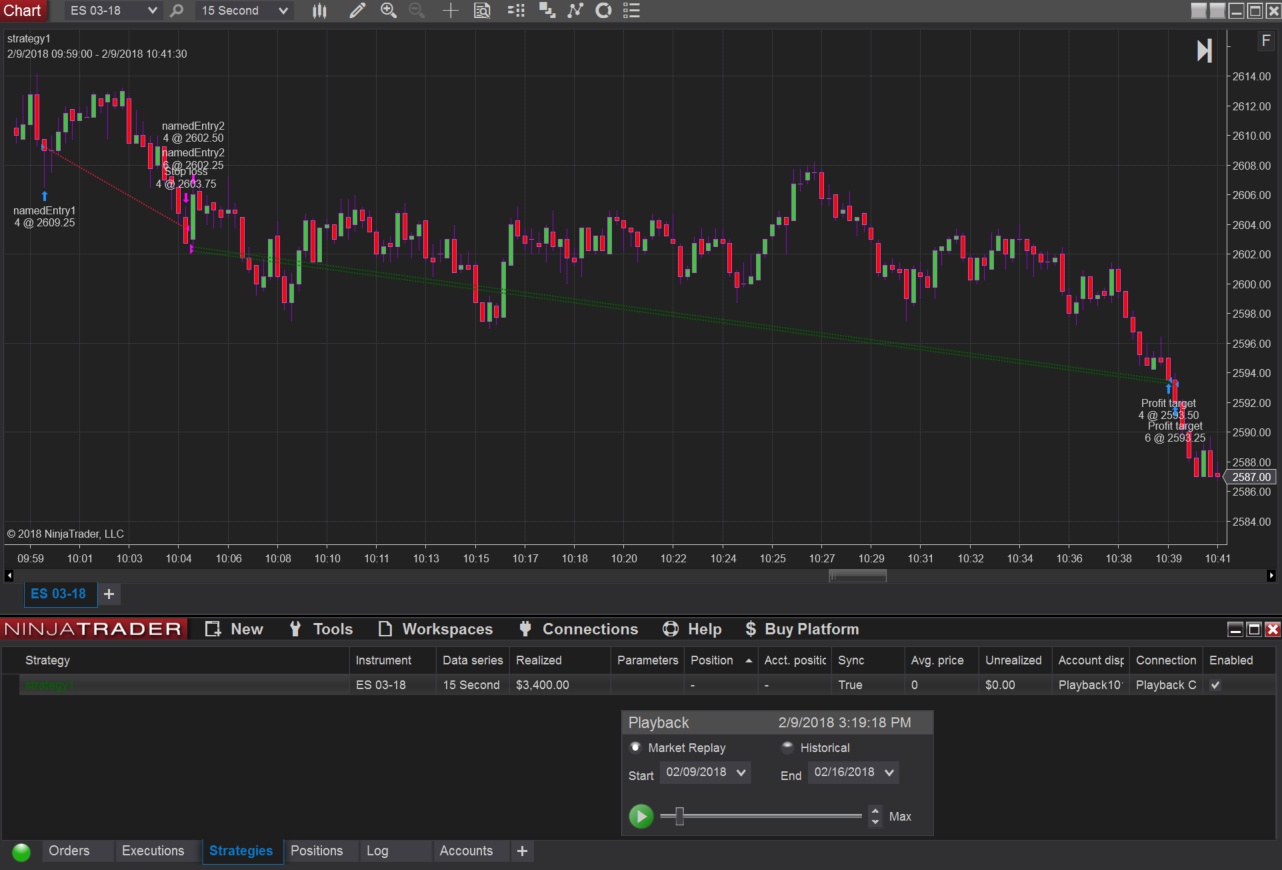The width and height of the screenshot is (1282, 870).
Task: Open the bar type candlestick icon
Action: (319, 11)
